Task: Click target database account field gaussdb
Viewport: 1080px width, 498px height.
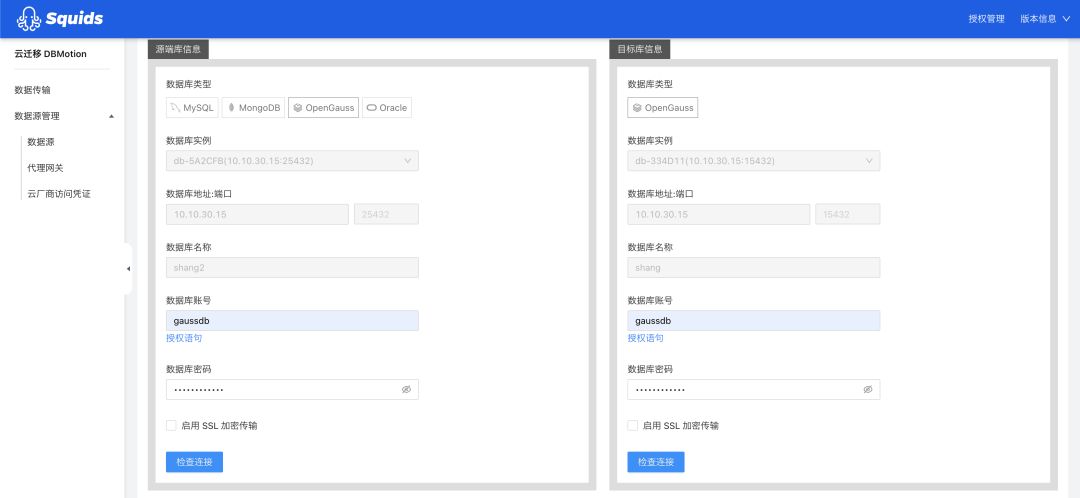Action: coord(754,321)
